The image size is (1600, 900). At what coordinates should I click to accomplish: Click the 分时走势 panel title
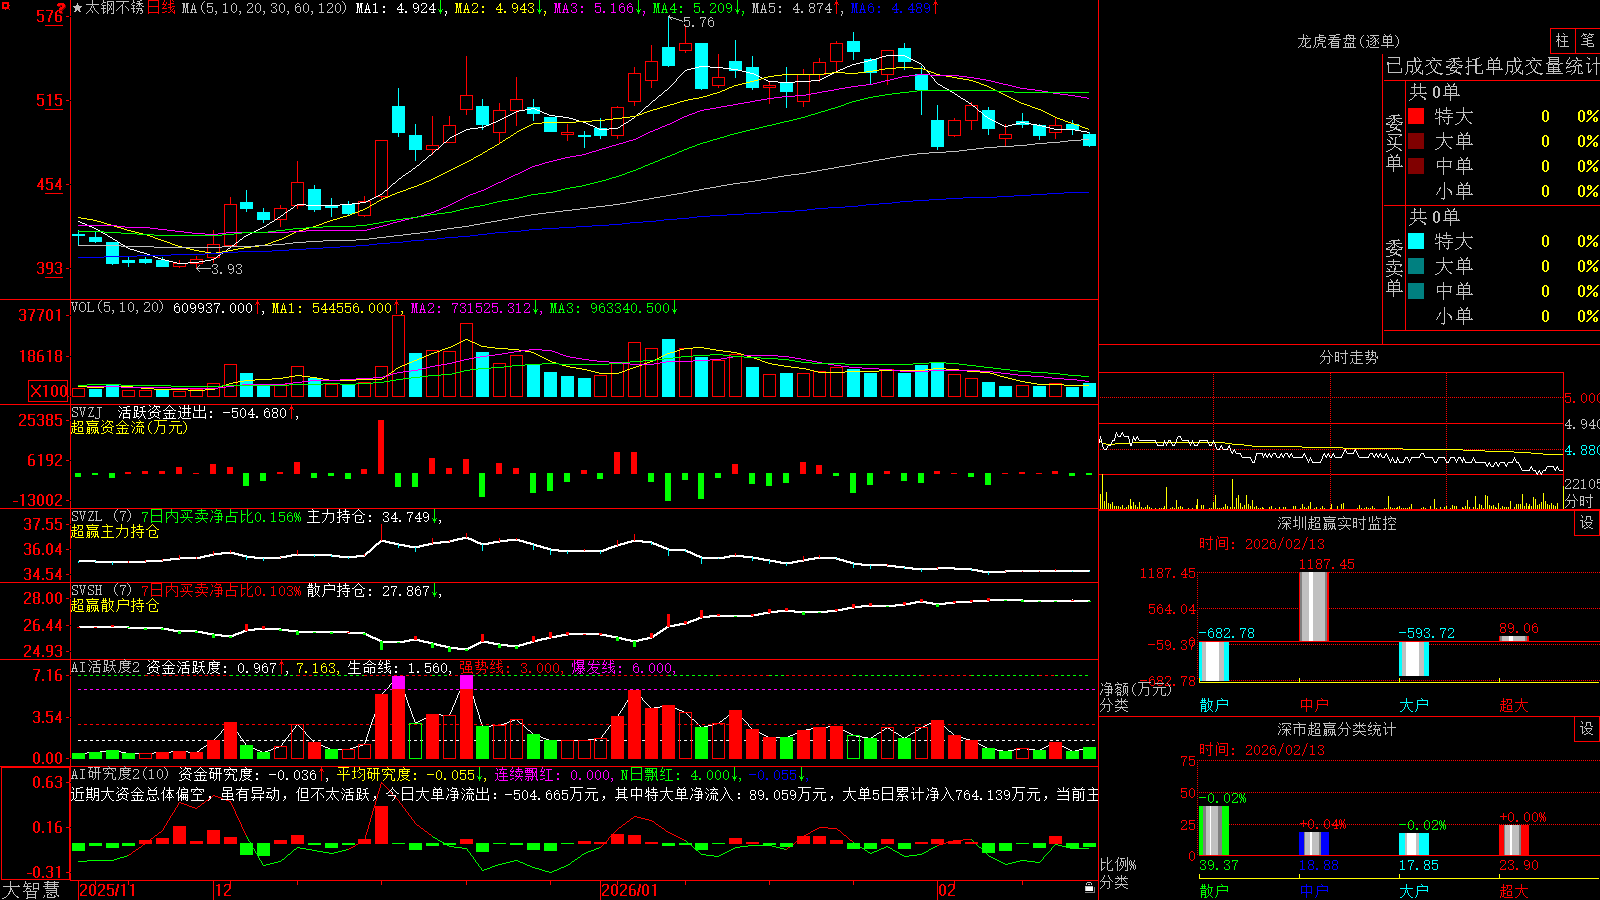[1348, 357]
